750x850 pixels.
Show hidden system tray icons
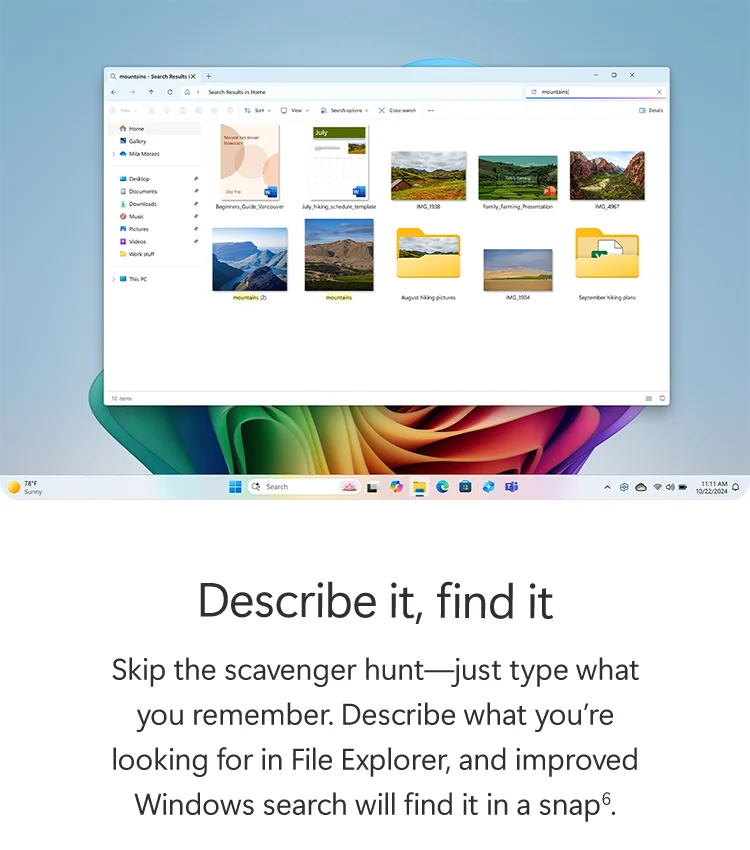click(x=607, y=487)
